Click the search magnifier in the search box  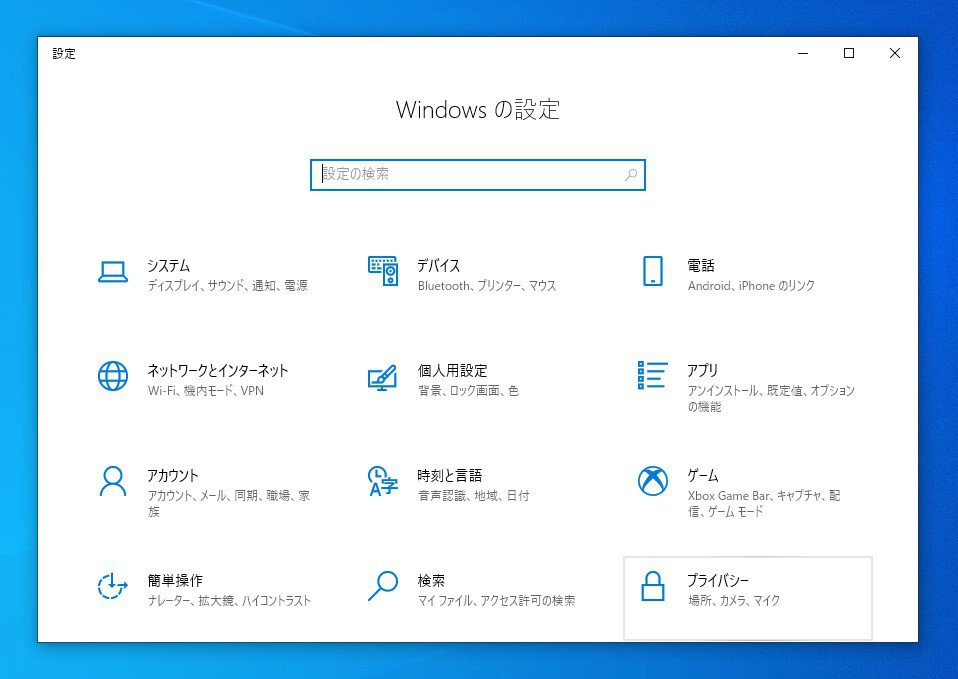[x=631, y=175]
